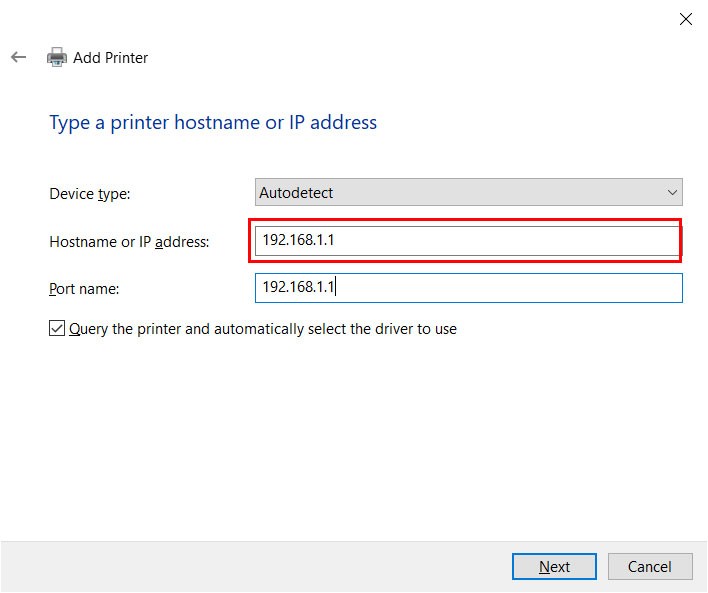This screenshot has width=708, height=593.
Task: Click the 'Type a printer hostname or IP address' heading
Action: tap(213, 123)
